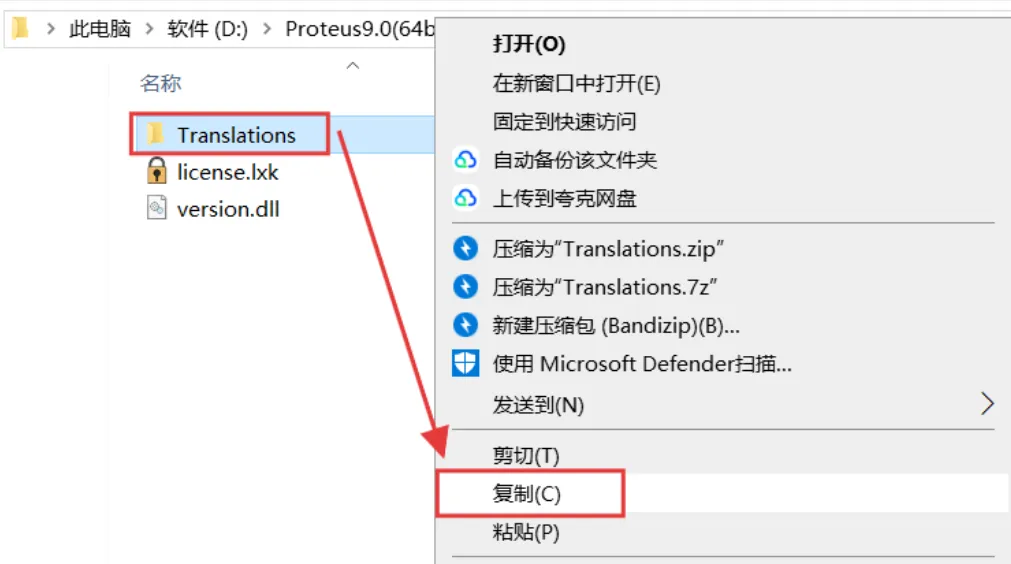Sort files by the 名称 column header

[x=161, y=84]
